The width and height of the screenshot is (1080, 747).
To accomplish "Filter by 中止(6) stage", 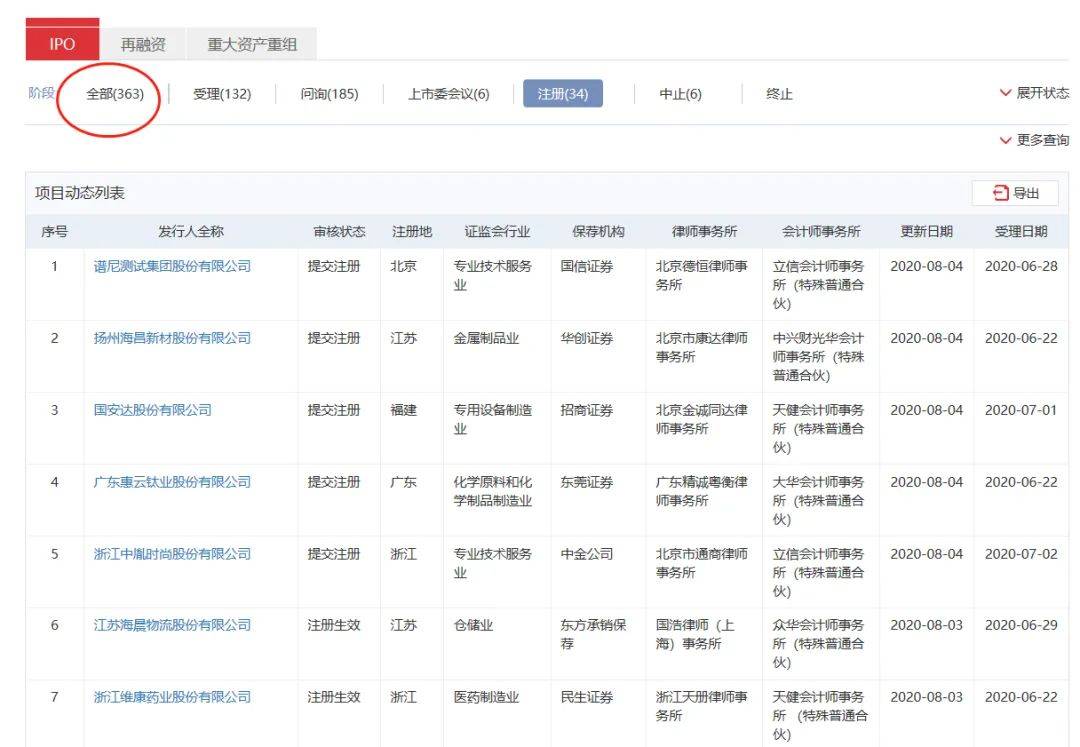I will click(680, 94).
